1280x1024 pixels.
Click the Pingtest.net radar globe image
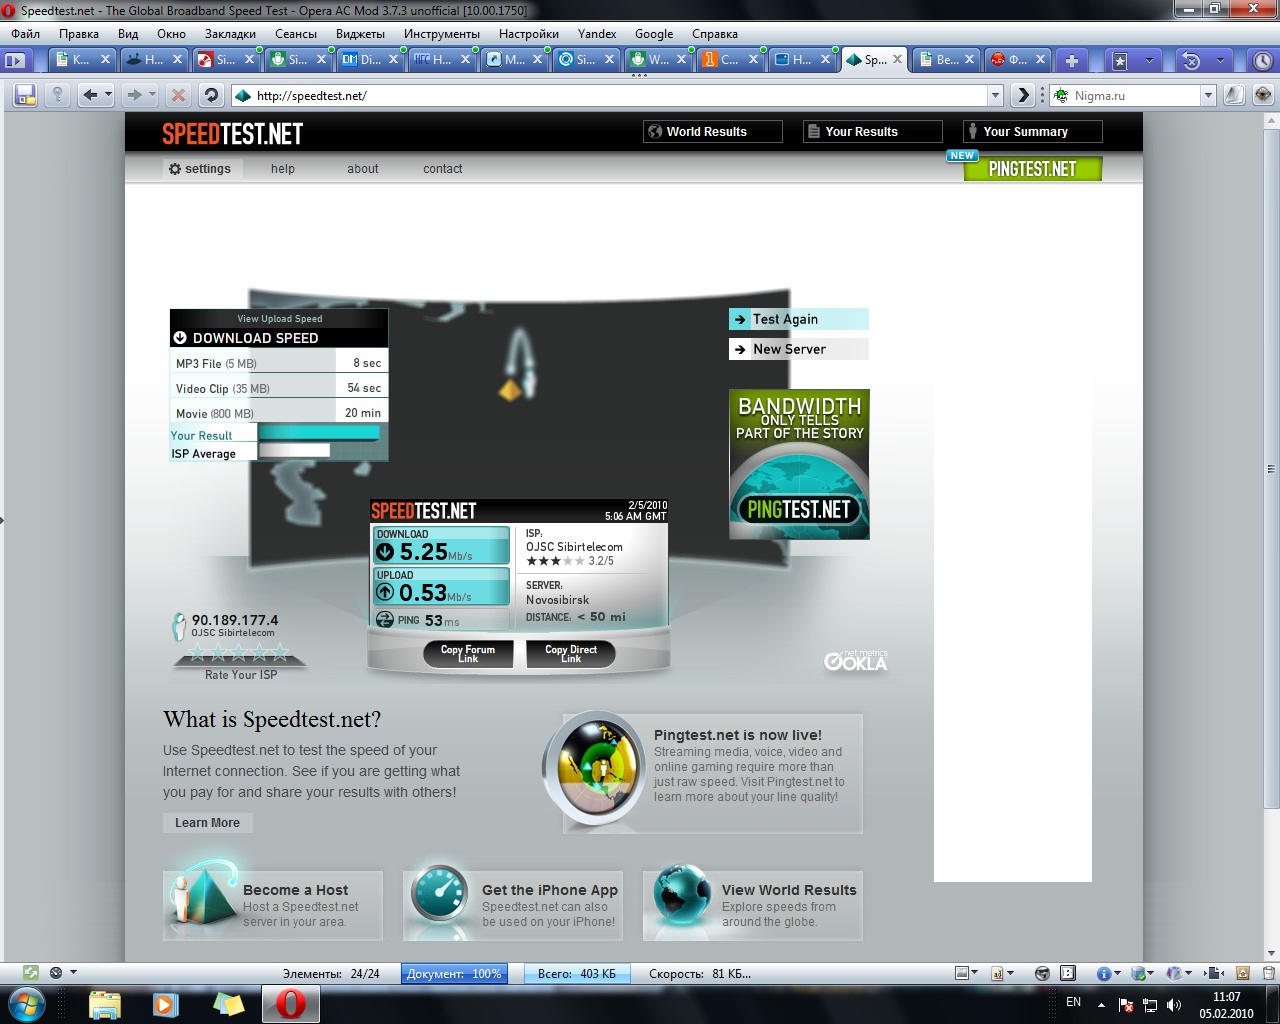(598, 768)
